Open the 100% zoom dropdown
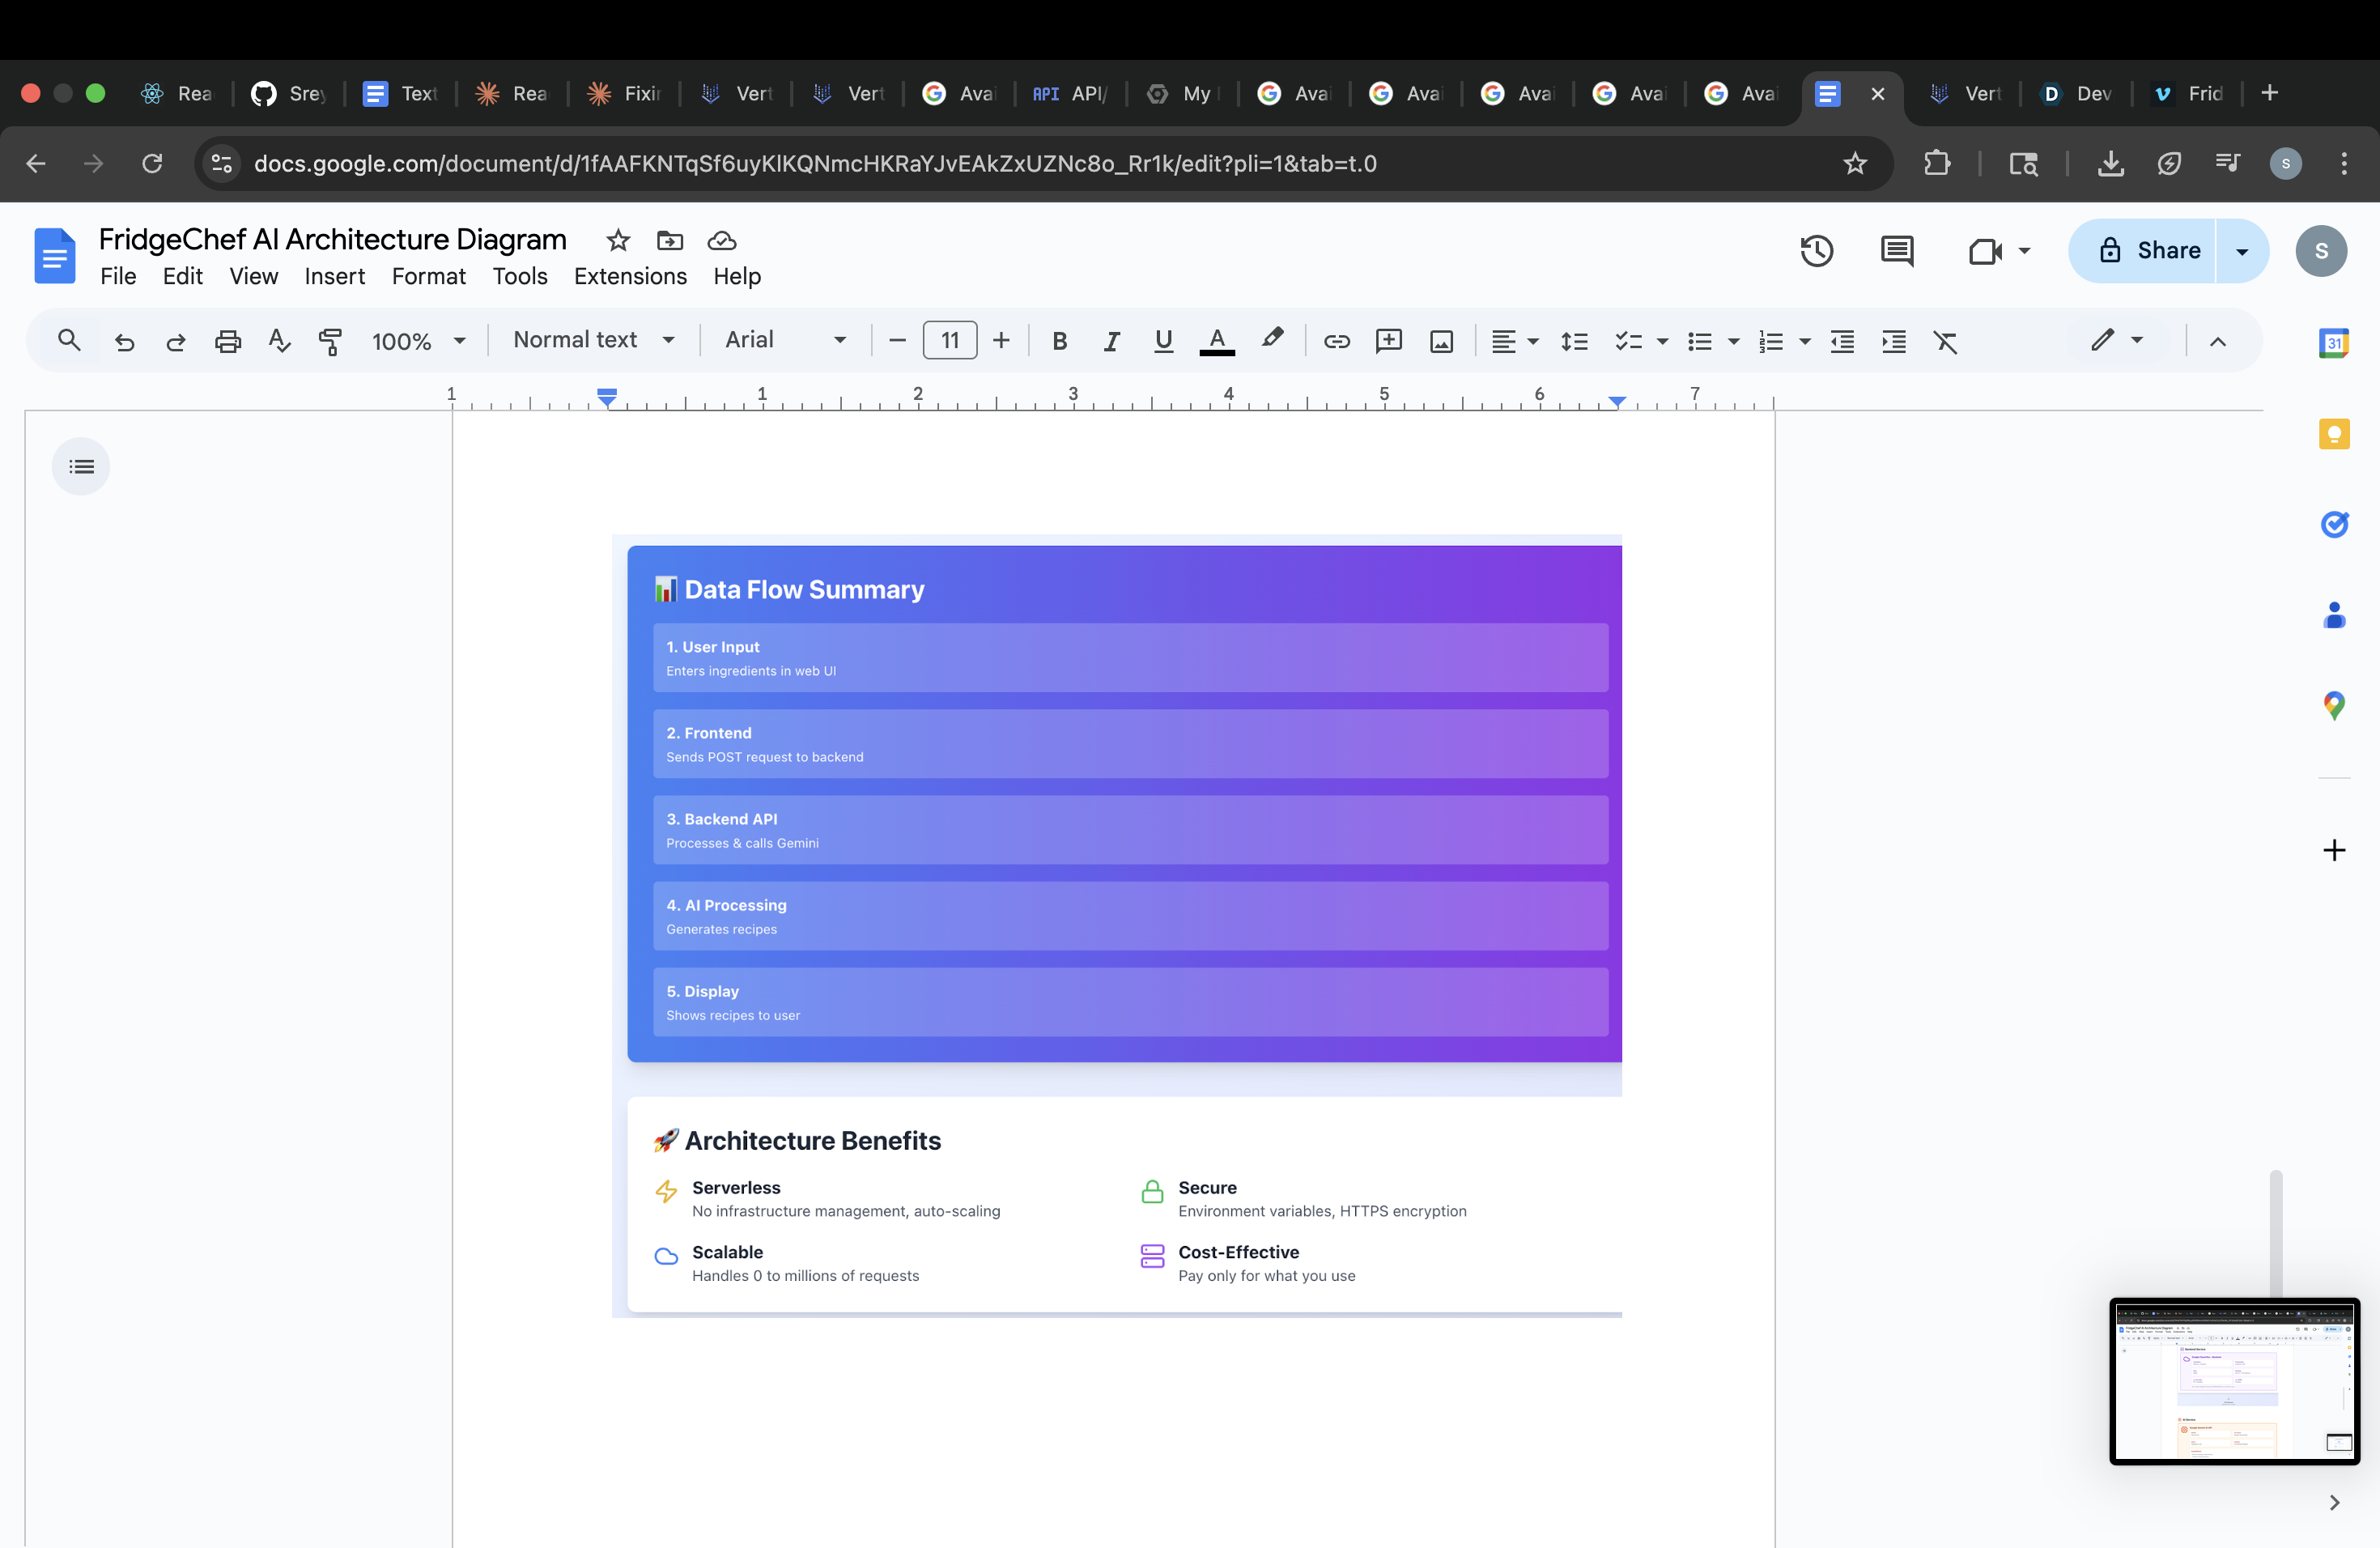The width and height of the screenshot is (2380, 1548). pos(418,341)
